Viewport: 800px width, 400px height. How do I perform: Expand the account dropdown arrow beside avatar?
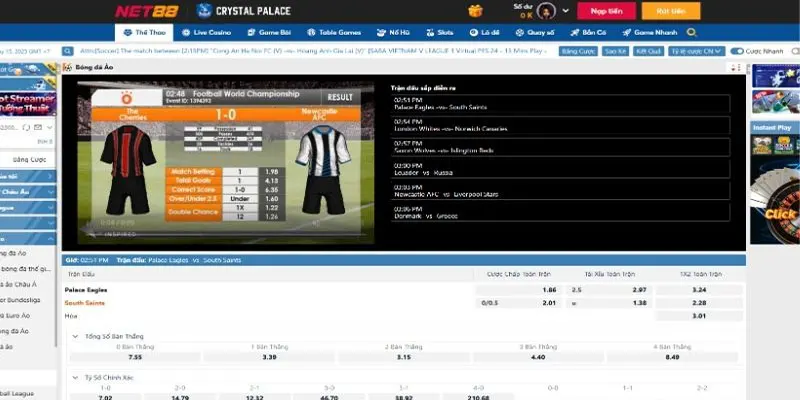tap(565, 11)
